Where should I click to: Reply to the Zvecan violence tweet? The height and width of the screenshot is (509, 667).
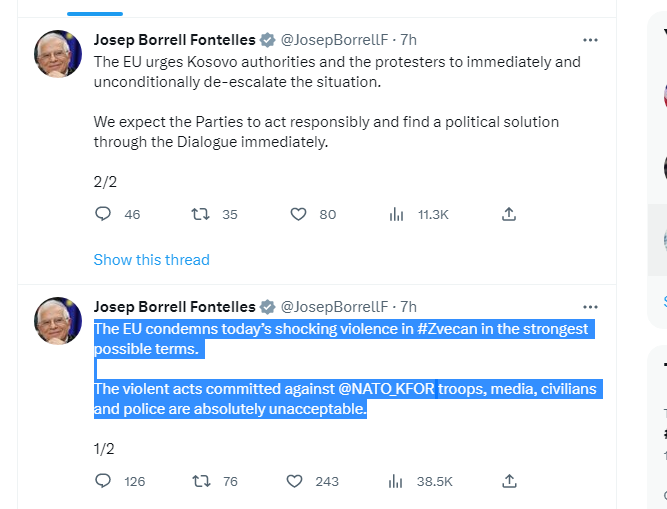[102, 481]
